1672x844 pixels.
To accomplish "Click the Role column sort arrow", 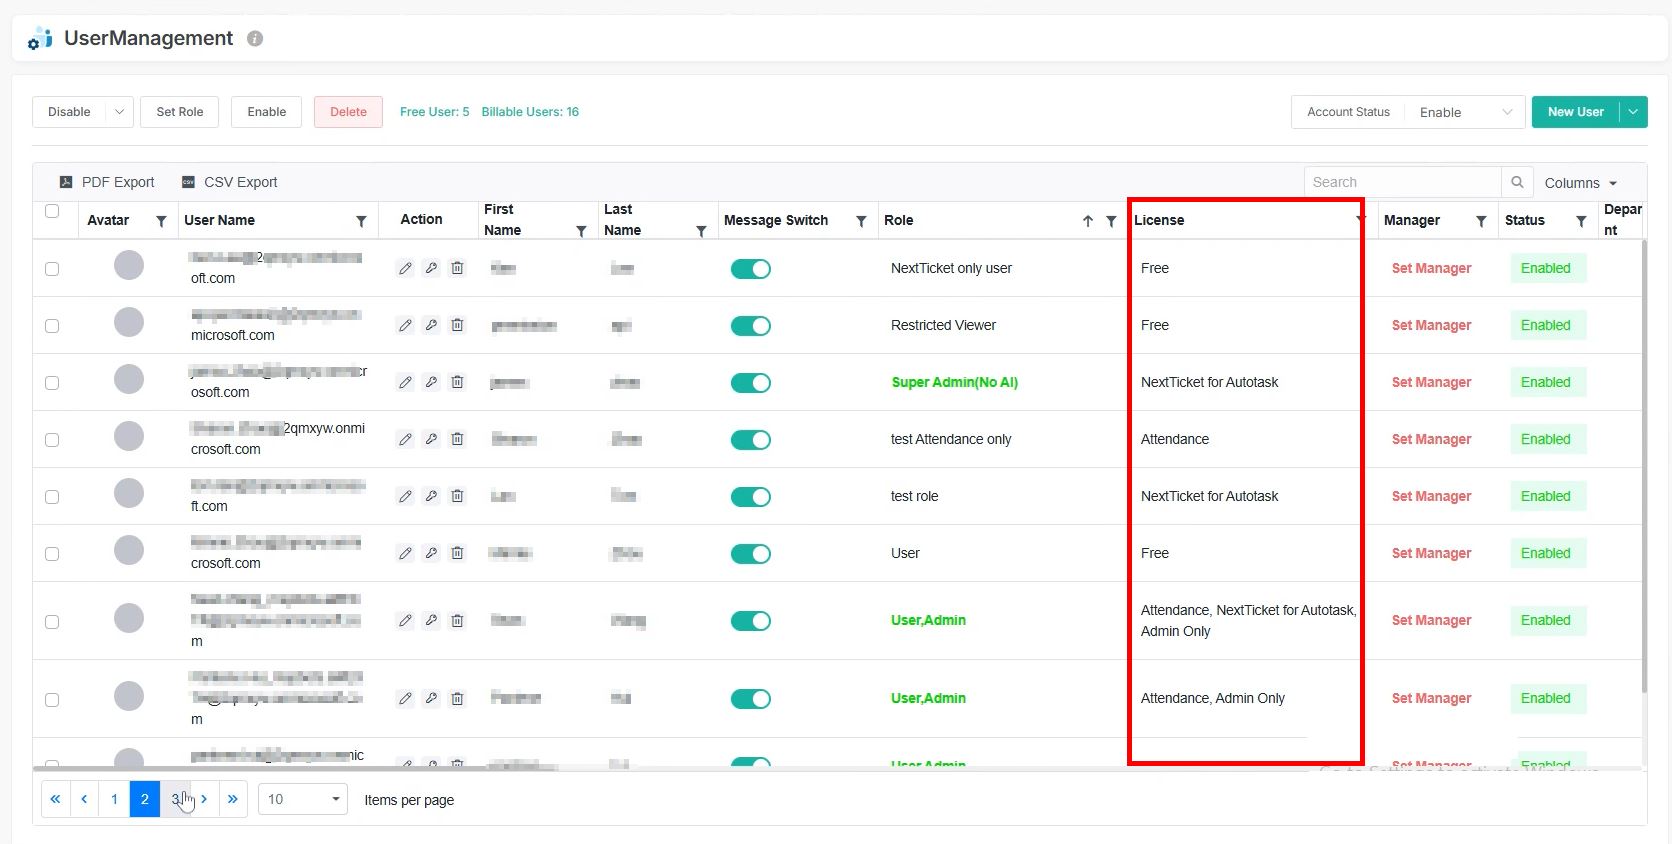I will [x=1088, y=221].
